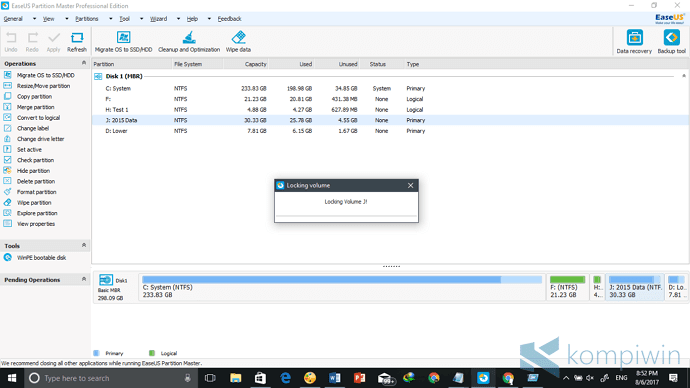Open the Help menu
Image resolution: width=690 pixels, height=388 pixels.
192,19
